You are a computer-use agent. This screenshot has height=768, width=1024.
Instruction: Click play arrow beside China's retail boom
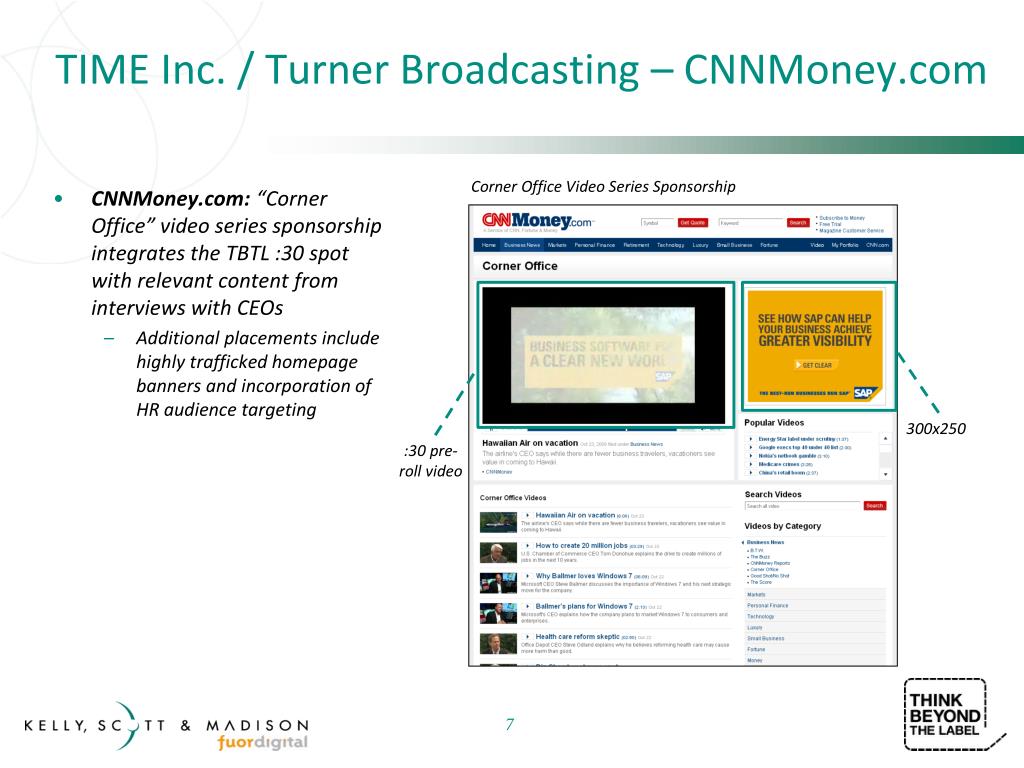coord(751,473)
